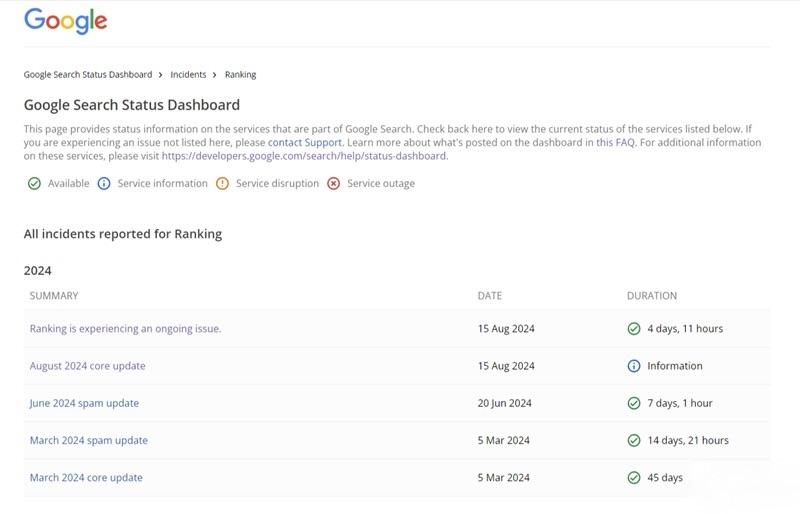Click chevron between Incidents and Ranking breadcrumbs
The image size is (800, 514).
click(214, 75)
